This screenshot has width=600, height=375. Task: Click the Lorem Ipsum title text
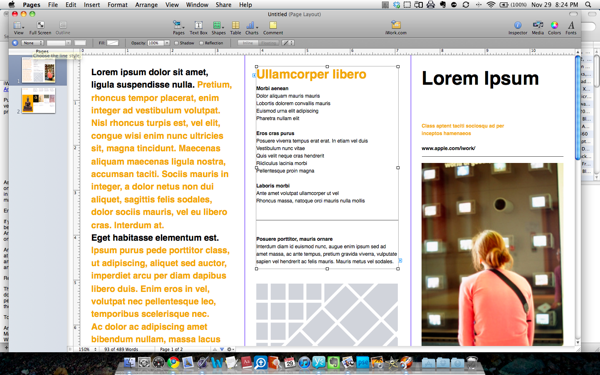[480, 78]
